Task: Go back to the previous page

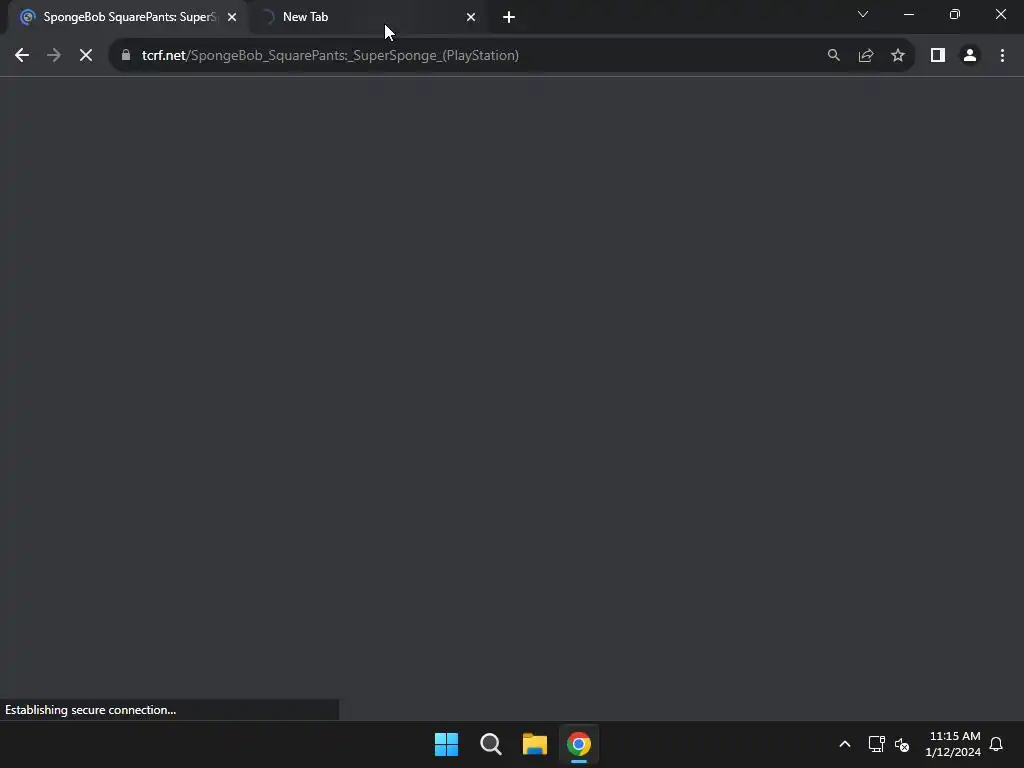Action: click(x=22, y=56)
